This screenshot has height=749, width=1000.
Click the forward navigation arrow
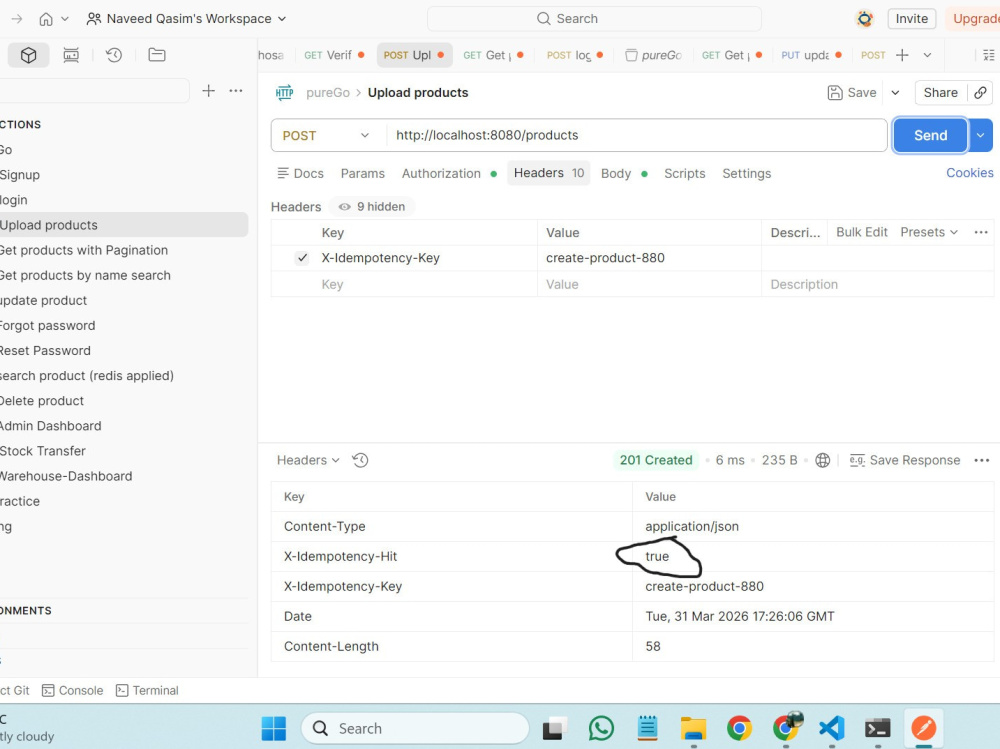click(x=17, y=19)
